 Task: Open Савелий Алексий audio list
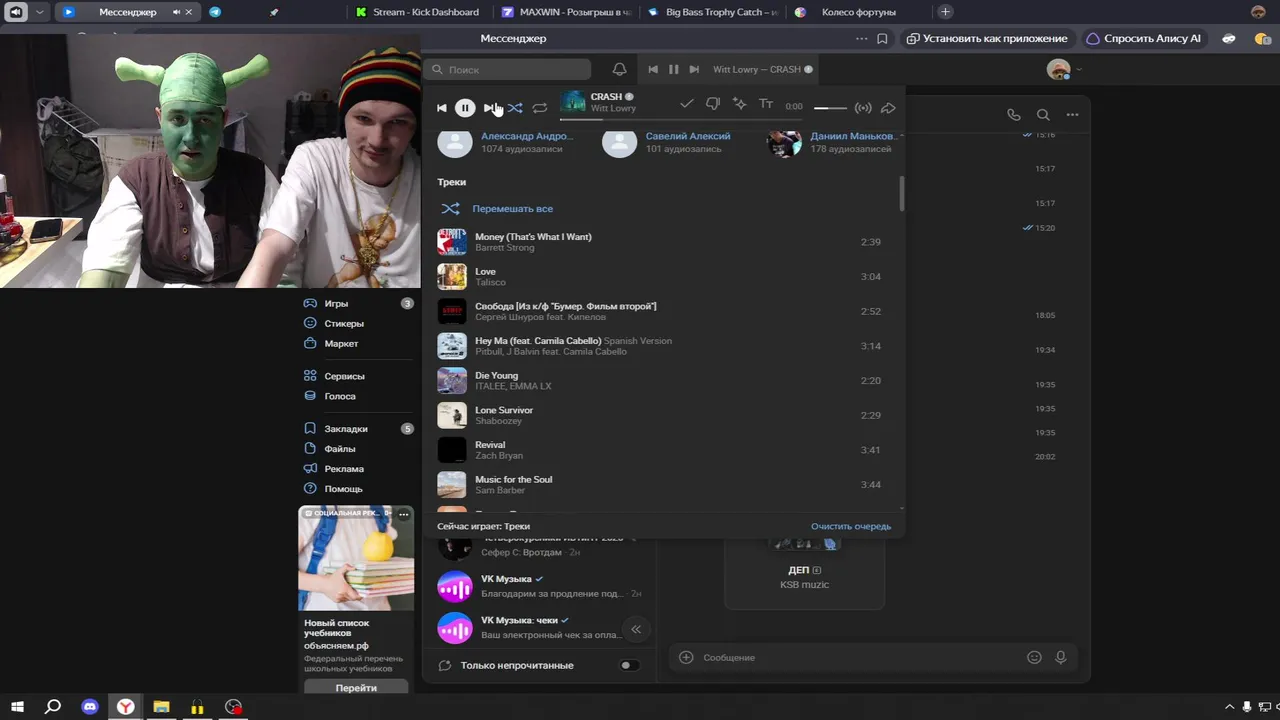coord(667,142)
